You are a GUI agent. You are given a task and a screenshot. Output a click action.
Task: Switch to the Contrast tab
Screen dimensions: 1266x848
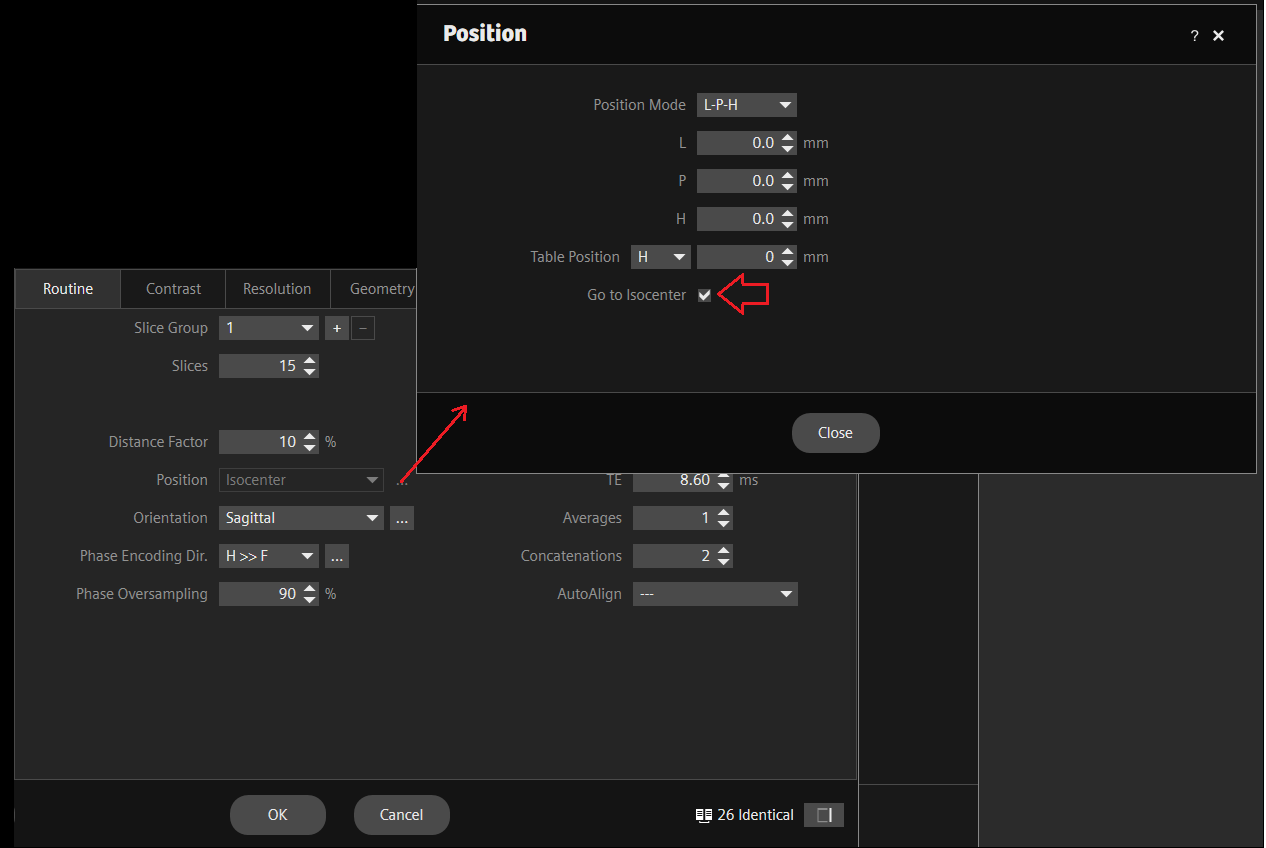click(x=173, y=289)
